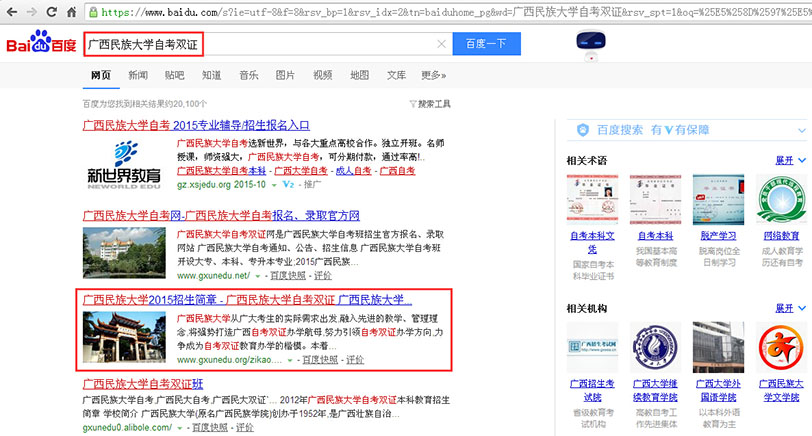Switch to the 知道 tab

[211, 76]
